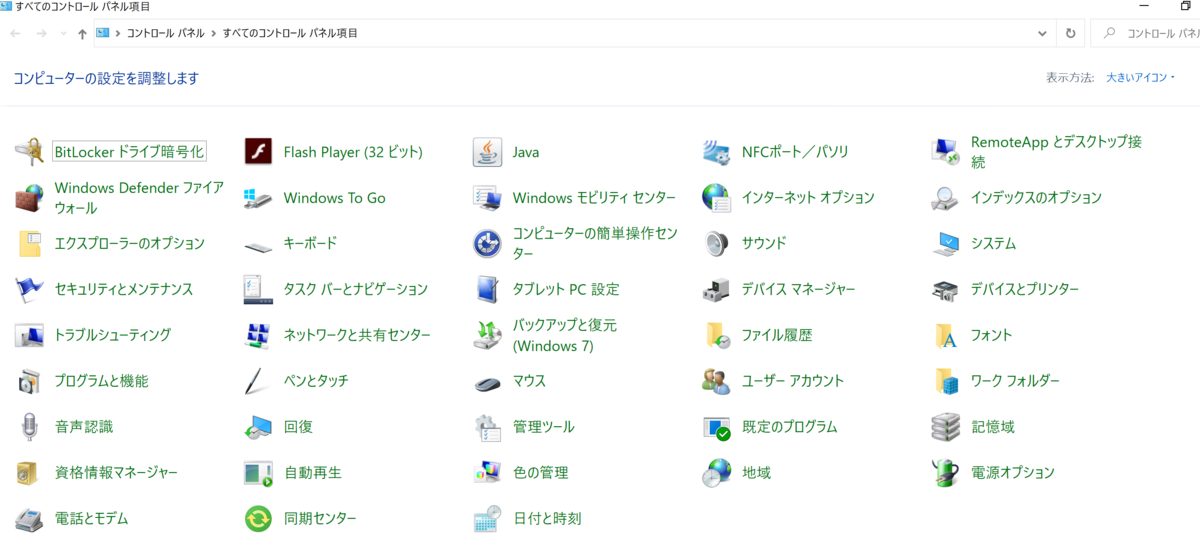Click the search magnifier icon
The image size is (1200, 544).
click(1109, 33)
